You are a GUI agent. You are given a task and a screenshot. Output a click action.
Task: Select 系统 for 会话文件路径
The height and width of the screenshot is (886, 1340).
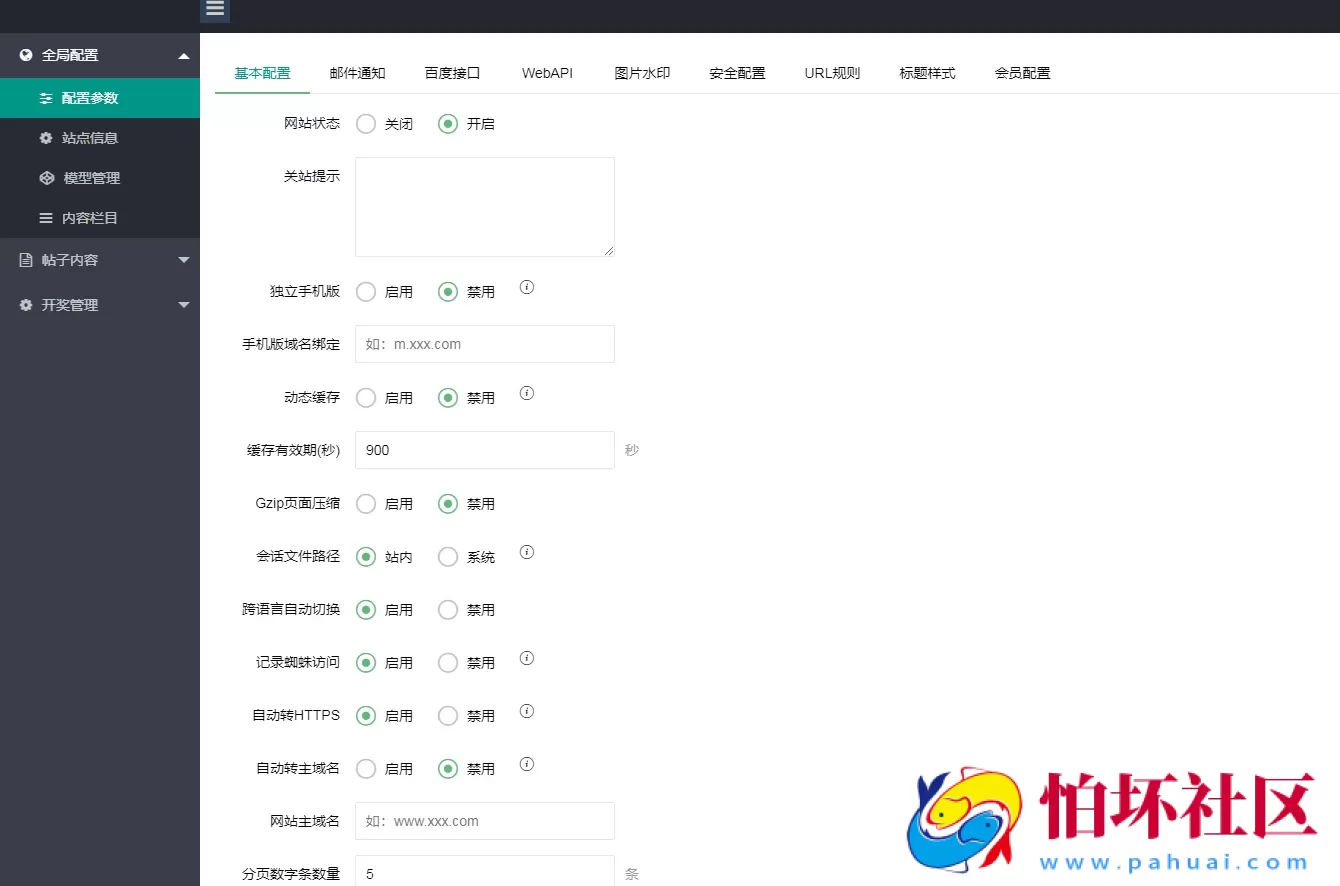pos(447,556)
